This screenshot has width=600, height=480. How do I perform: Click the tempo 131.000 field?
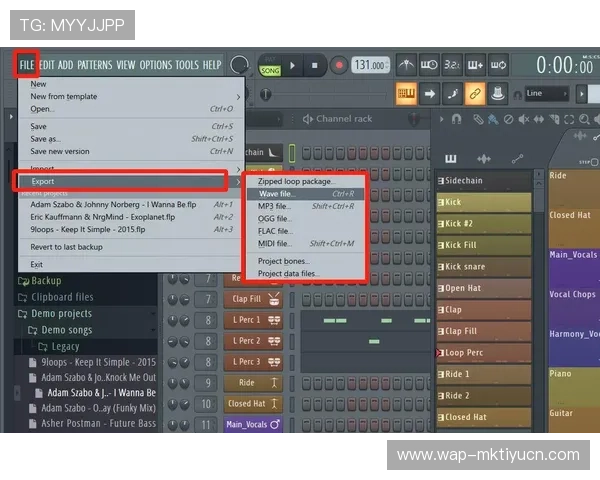click(369, 65)
